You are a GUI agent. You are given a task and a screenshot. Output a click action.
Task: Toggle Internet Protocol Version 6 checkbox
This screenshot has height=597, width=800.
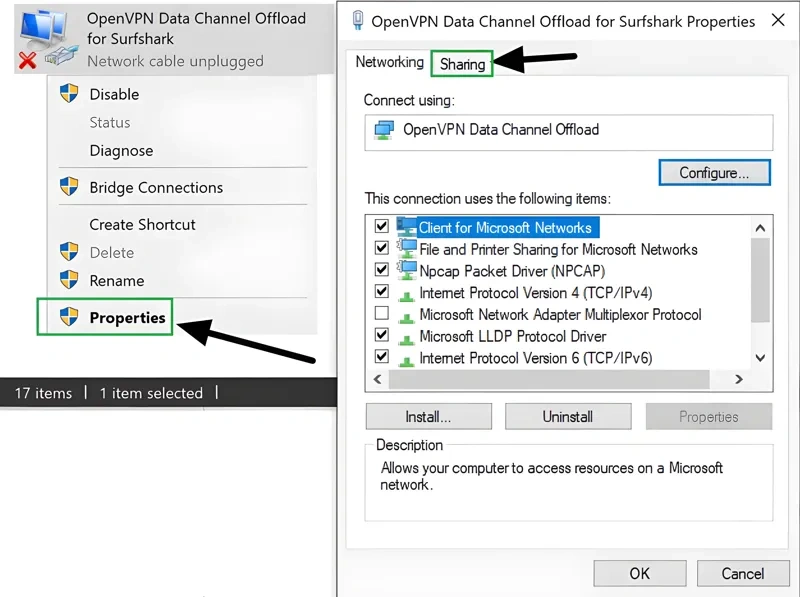click(x=382, y=356)
